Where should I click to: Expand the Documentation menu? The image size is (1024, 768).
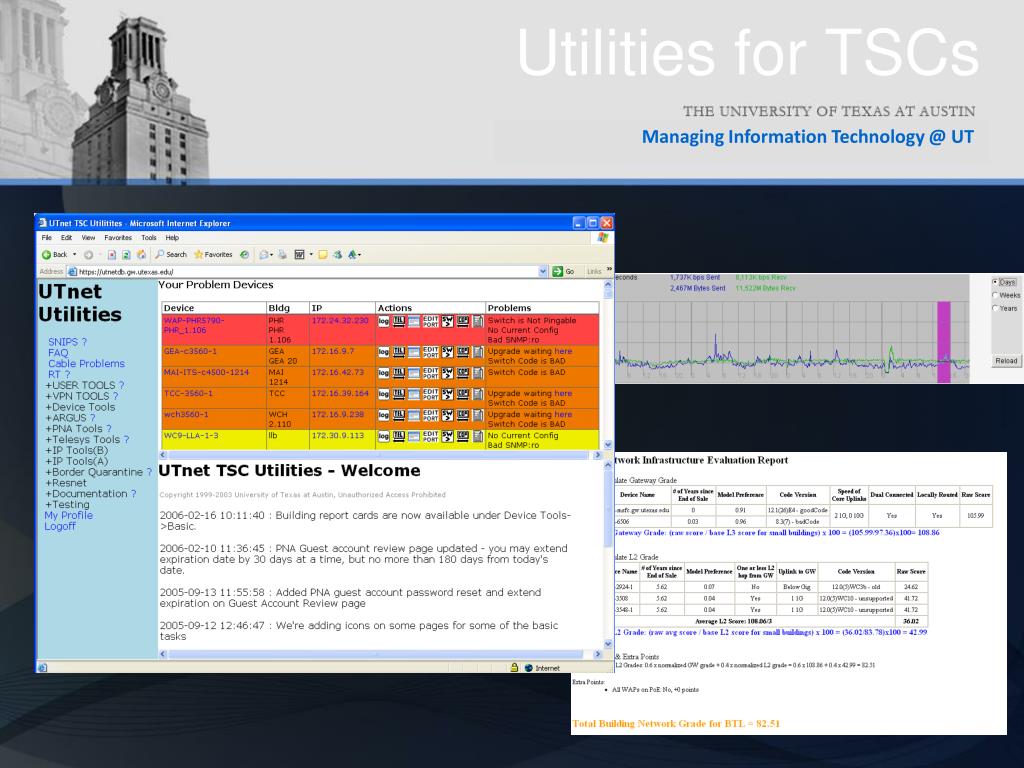86,494
